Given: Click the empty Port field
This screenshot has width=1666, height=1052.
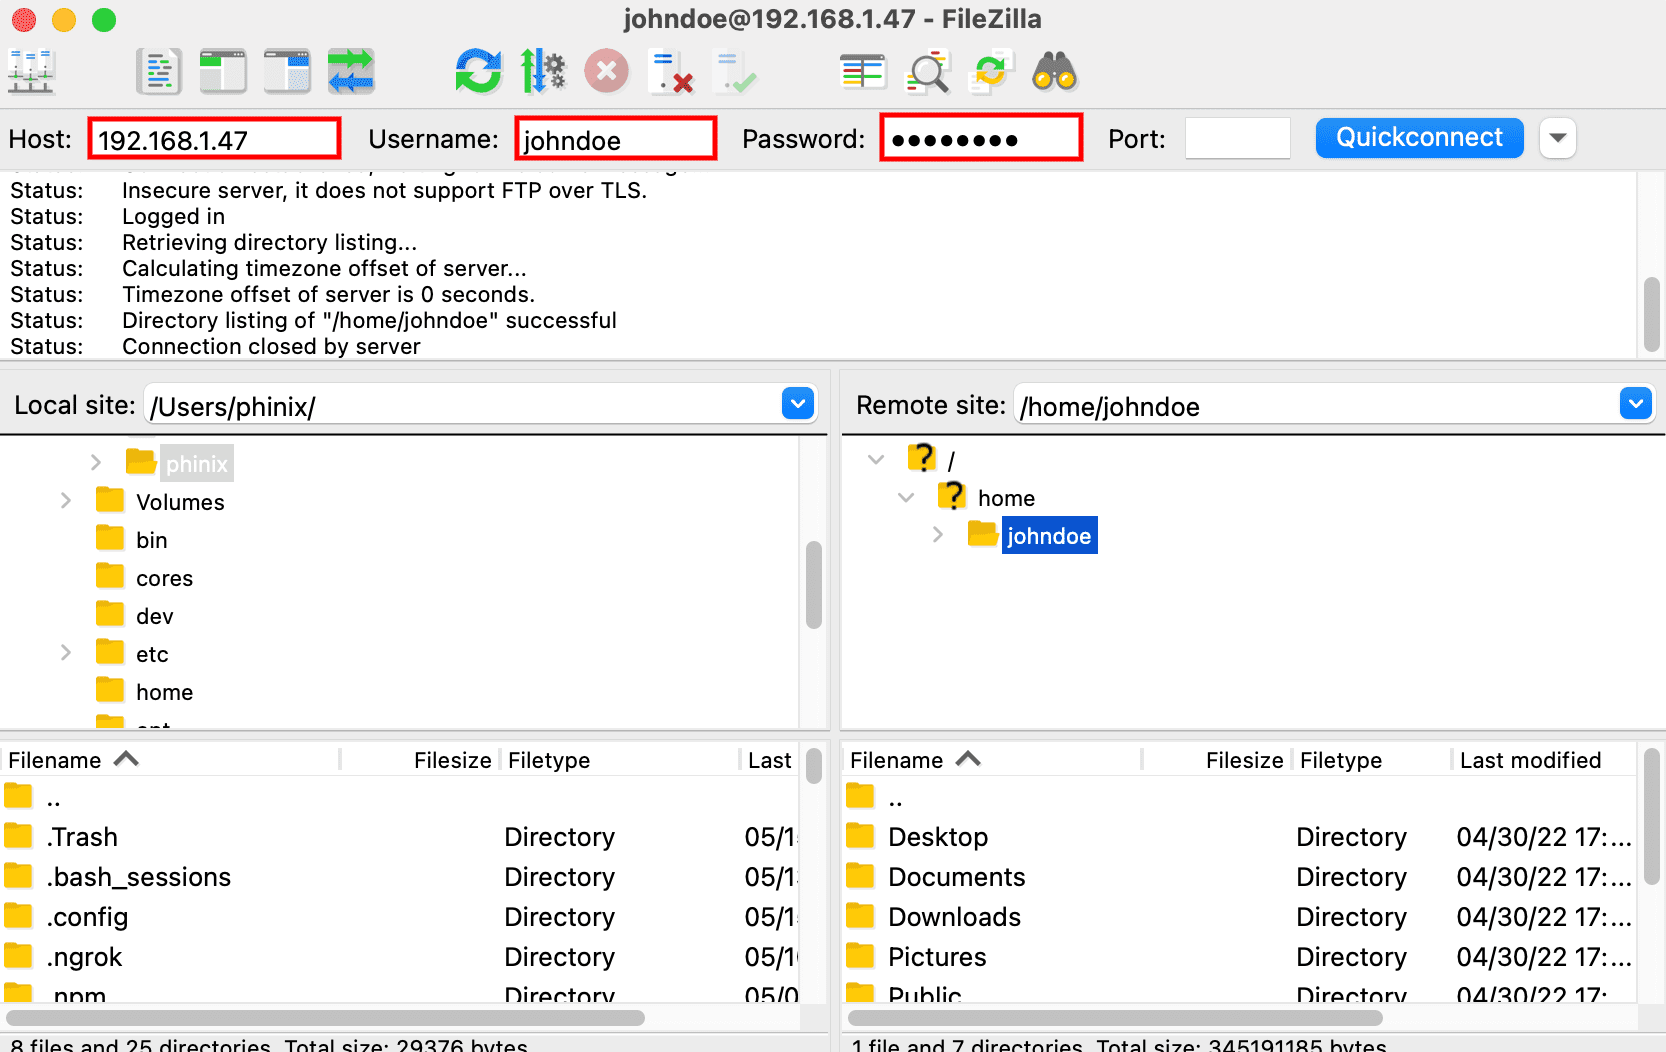Looking at the screenshot, I should (x=1238, y=138).
